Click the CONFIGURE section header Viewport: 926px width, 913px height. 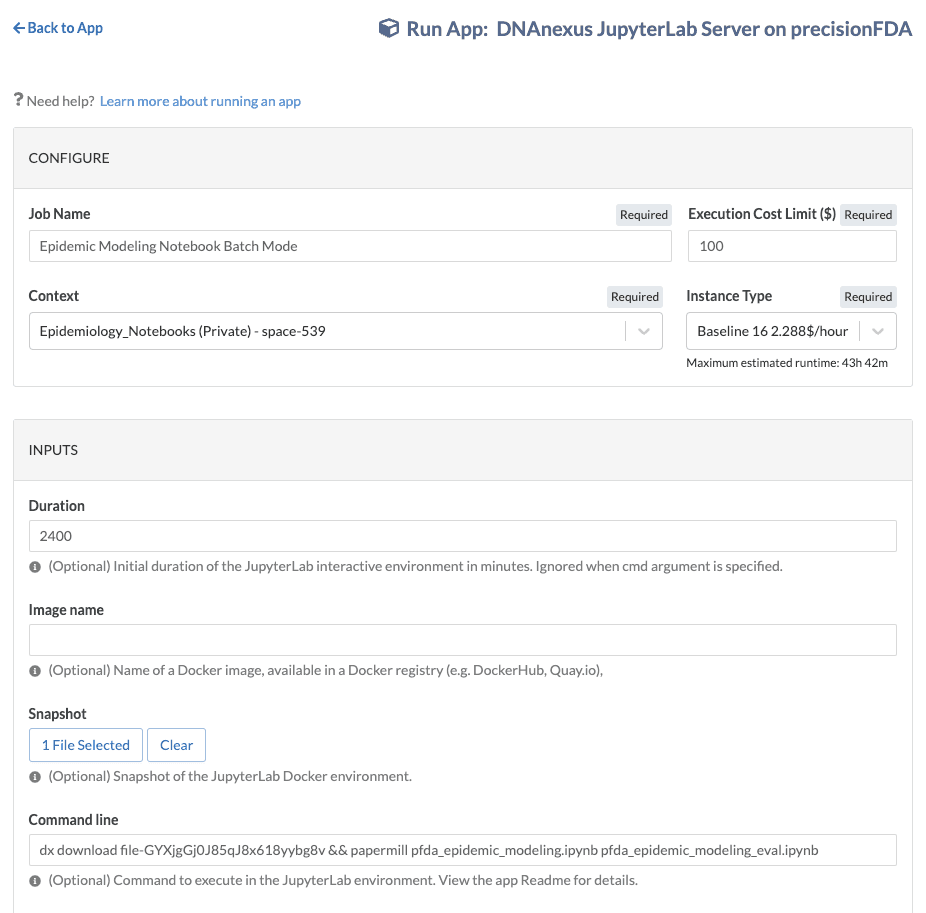[x=463, y=158]
